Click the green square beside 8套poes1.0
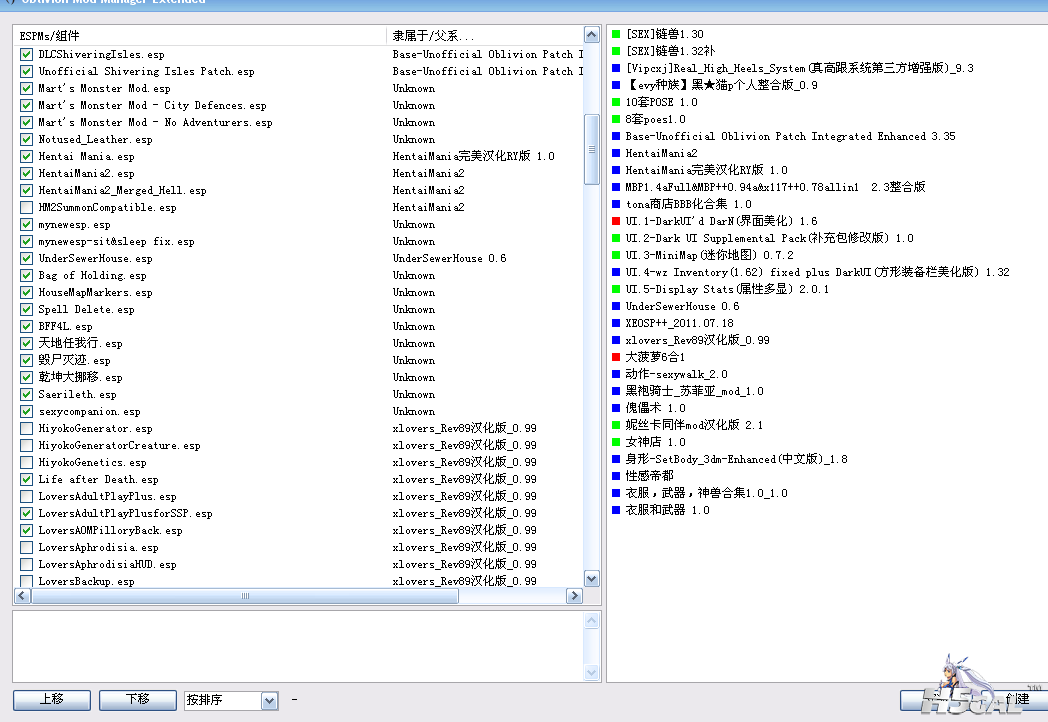The image size is (1048, 722). click(616, 119)
